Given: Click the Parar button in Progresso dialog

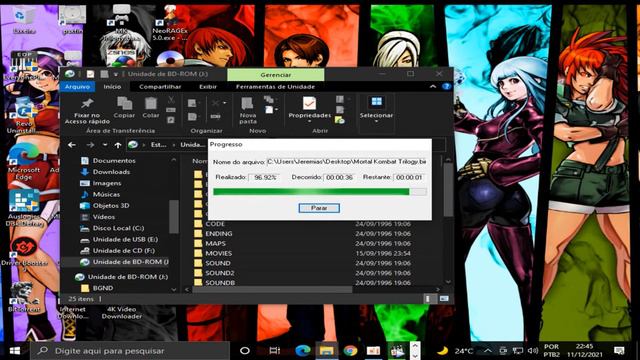Looking at the screenshot, I should (319, 208).
